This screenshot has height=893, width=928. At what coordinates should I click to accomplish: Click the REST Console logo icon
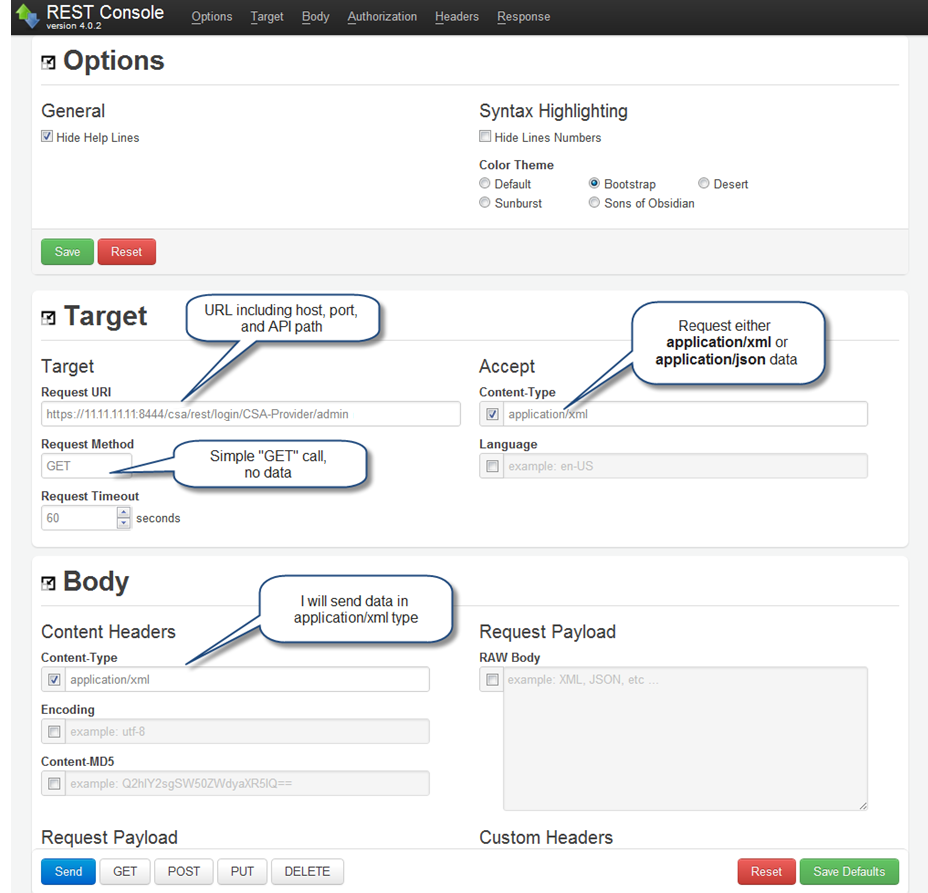(27, 17)
